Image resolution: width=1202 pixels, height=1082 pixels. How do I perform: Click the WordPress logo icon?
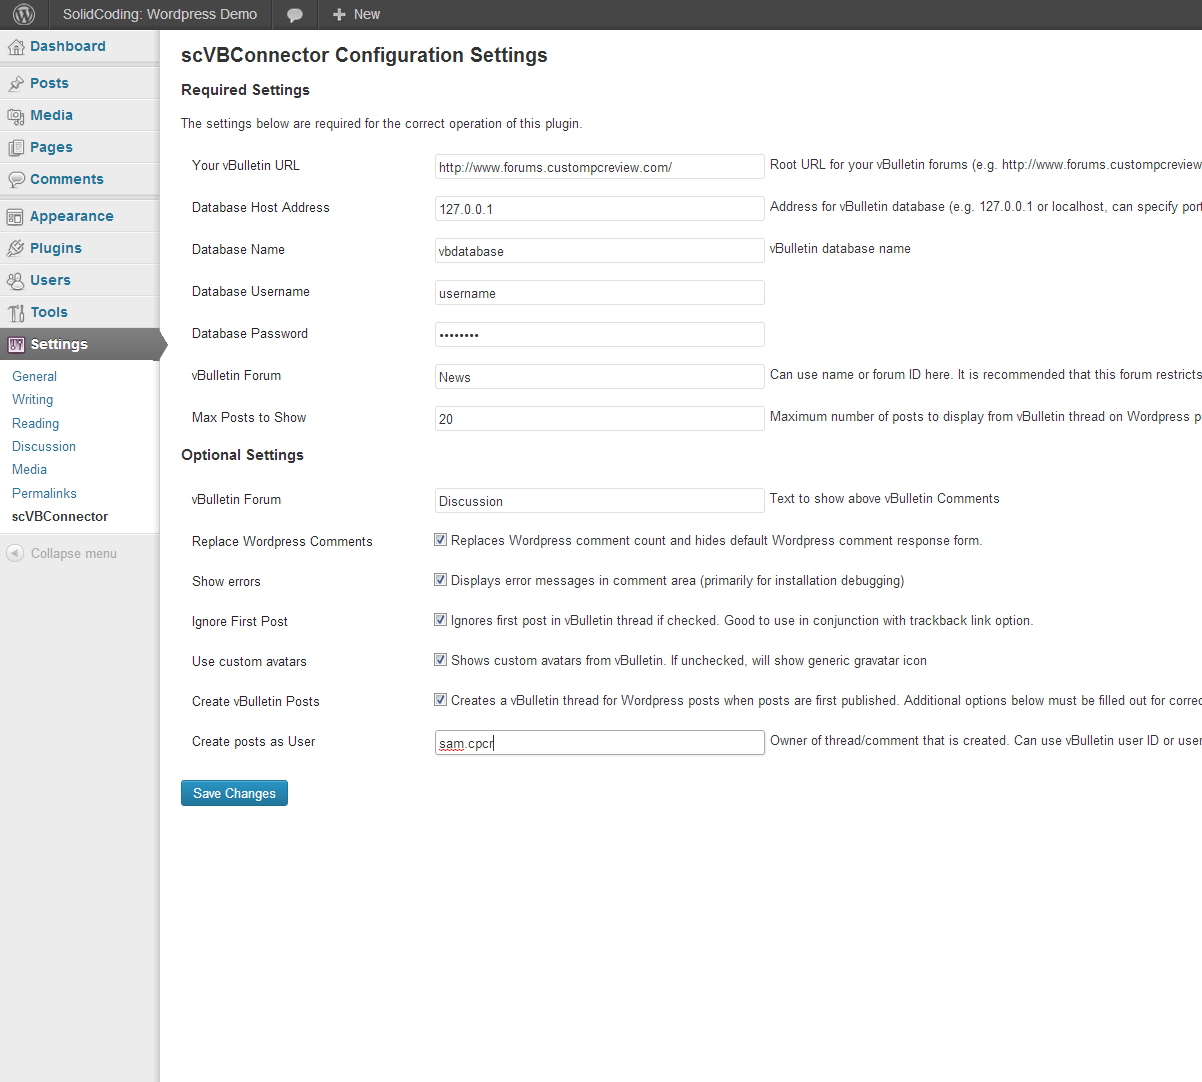point(24,14)
